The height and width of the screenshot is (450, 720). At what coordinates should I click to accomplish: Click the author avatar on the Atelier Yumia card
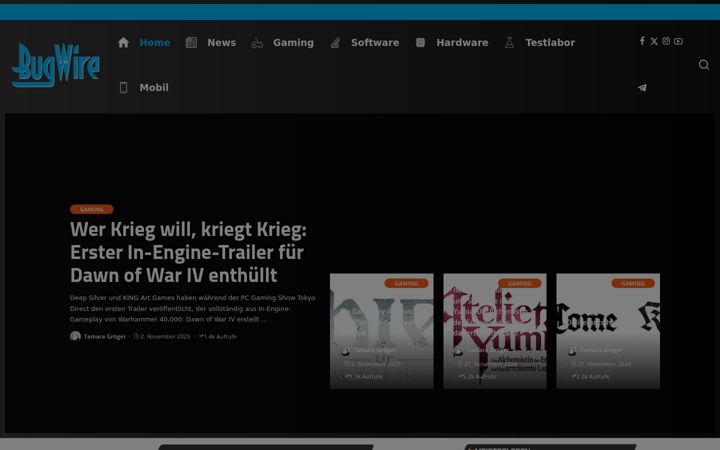pyautogui.click(x=458, y=351)
